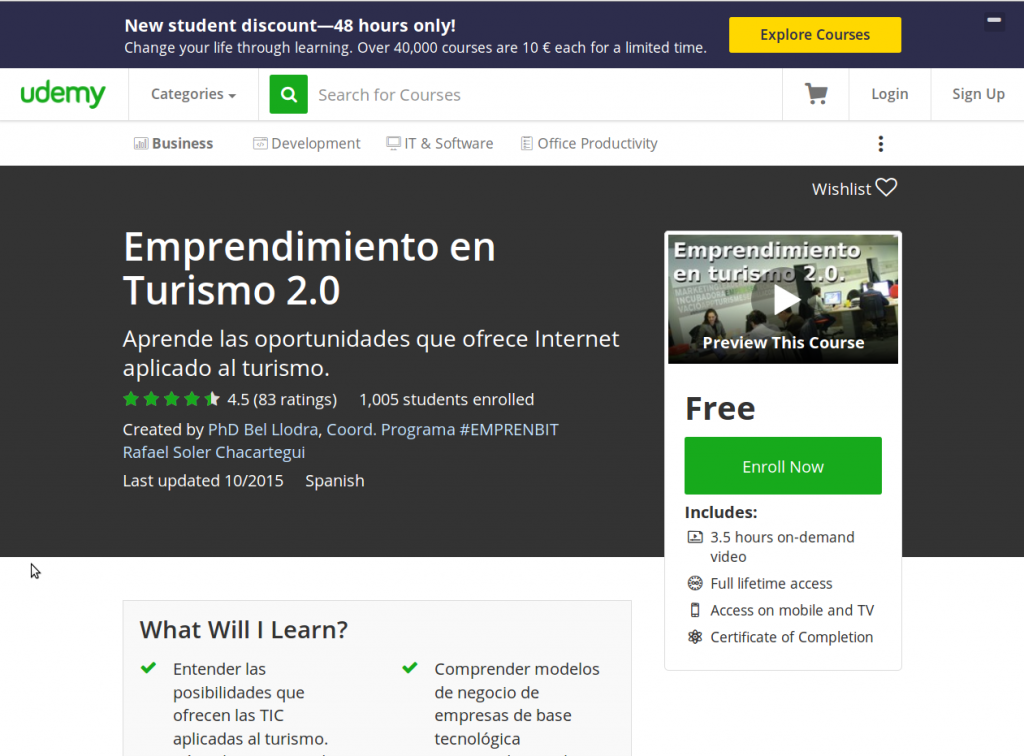Screen dimensions: 1024x756
Task: Open the IT & Software category
Action: coord(440,144)
